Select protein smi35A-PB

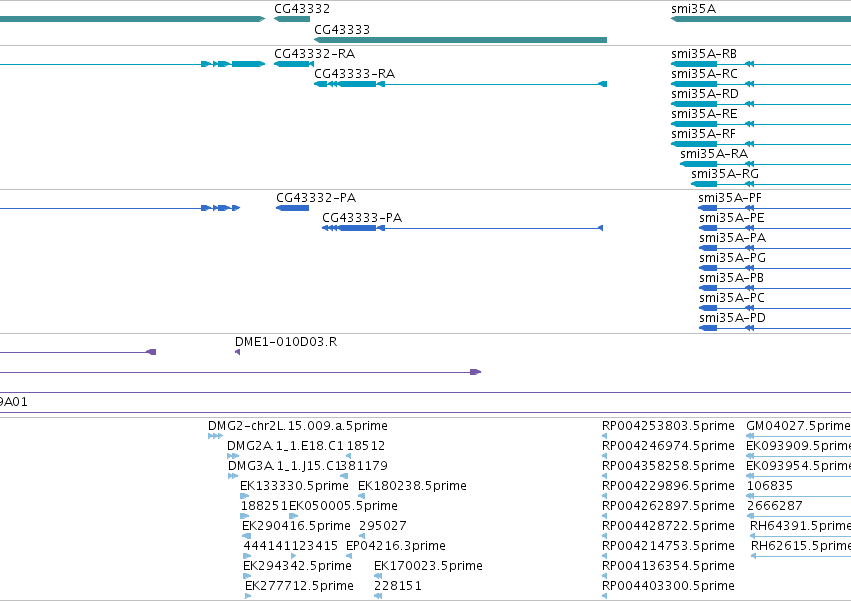tap(732, 278)
